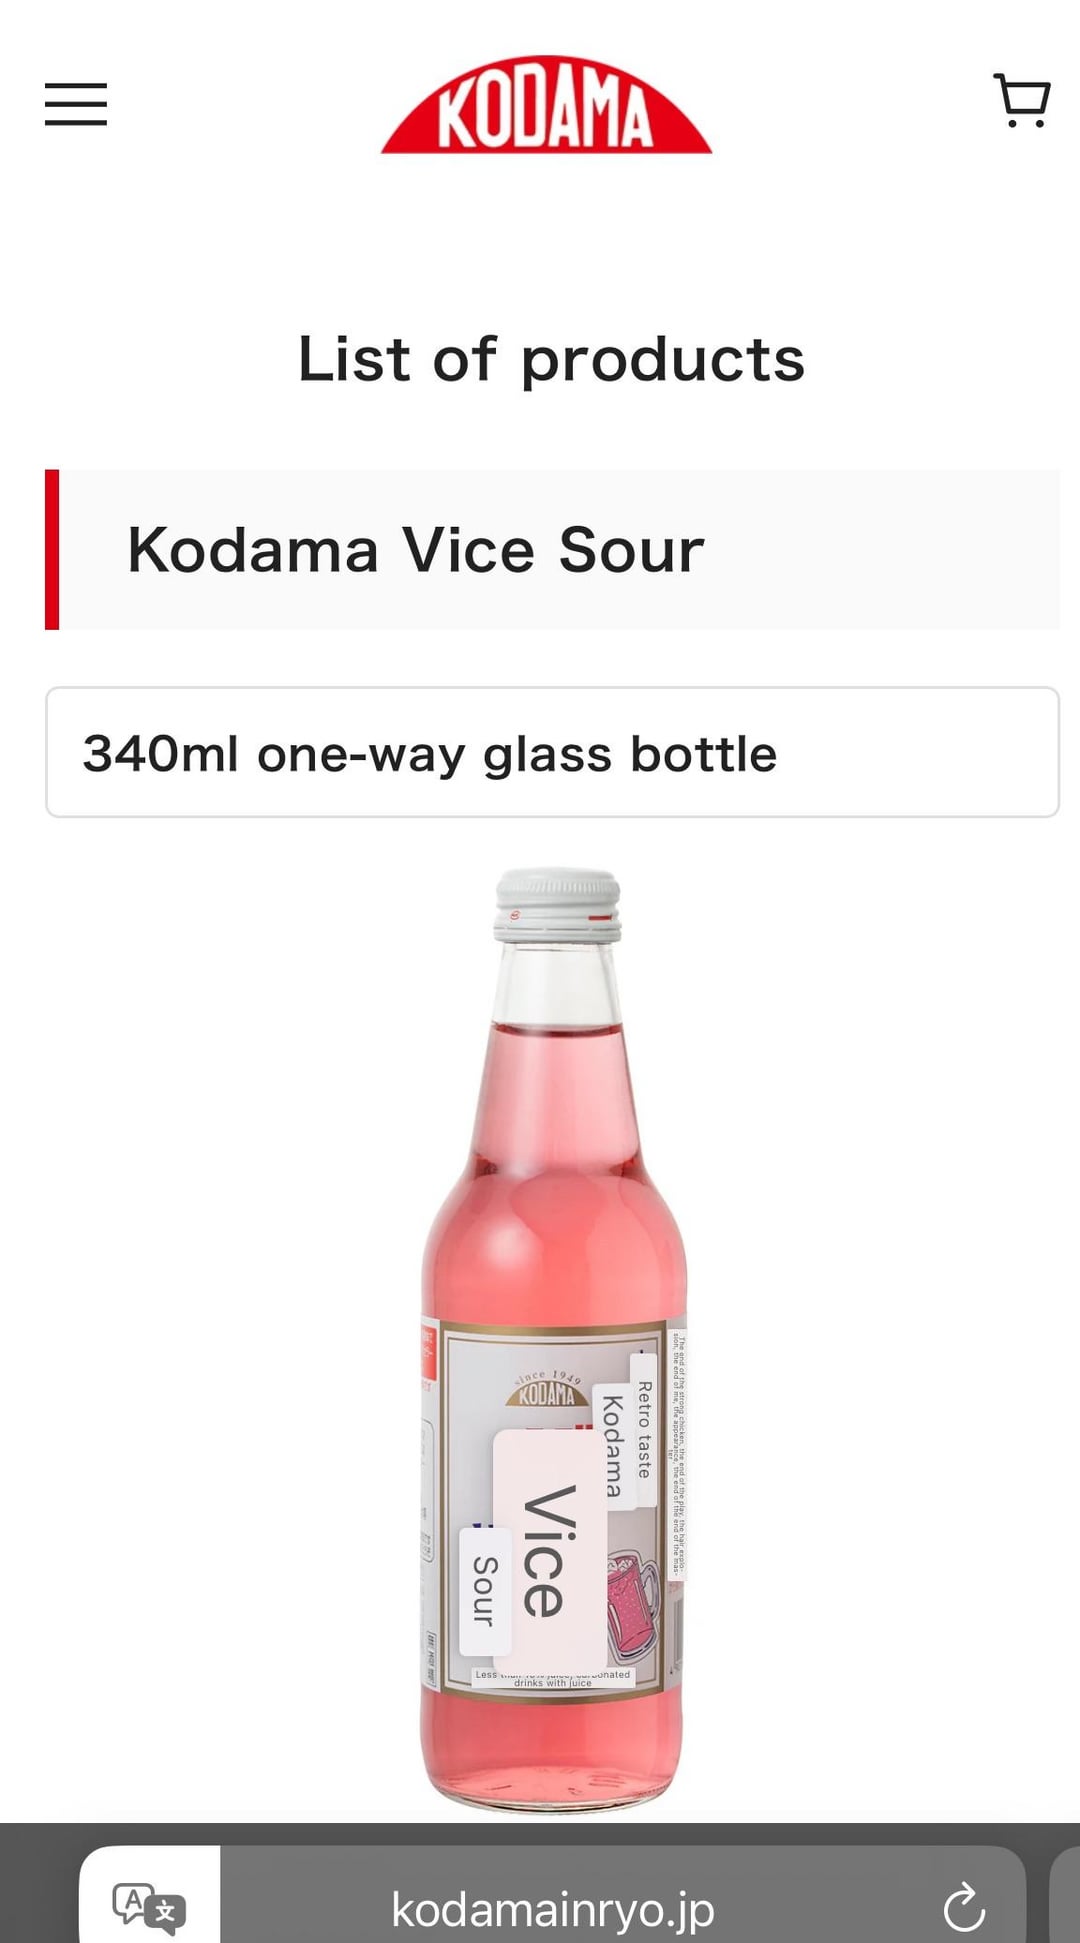Open the Kodama Vice Sour section header

[552, 550]
